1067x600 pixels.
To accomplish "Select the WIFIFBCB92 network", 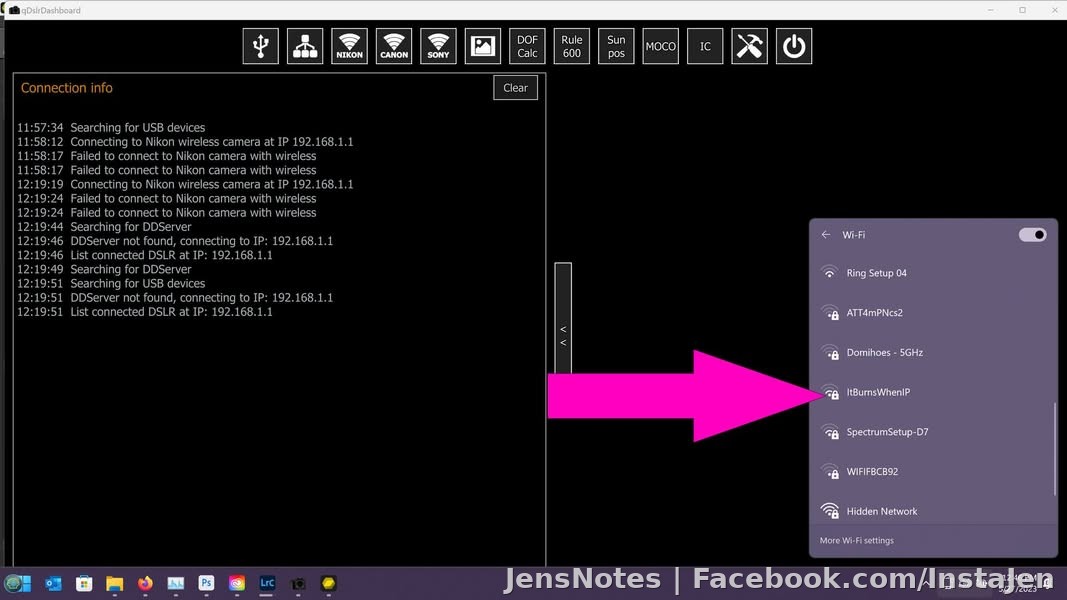I will 933,471.
